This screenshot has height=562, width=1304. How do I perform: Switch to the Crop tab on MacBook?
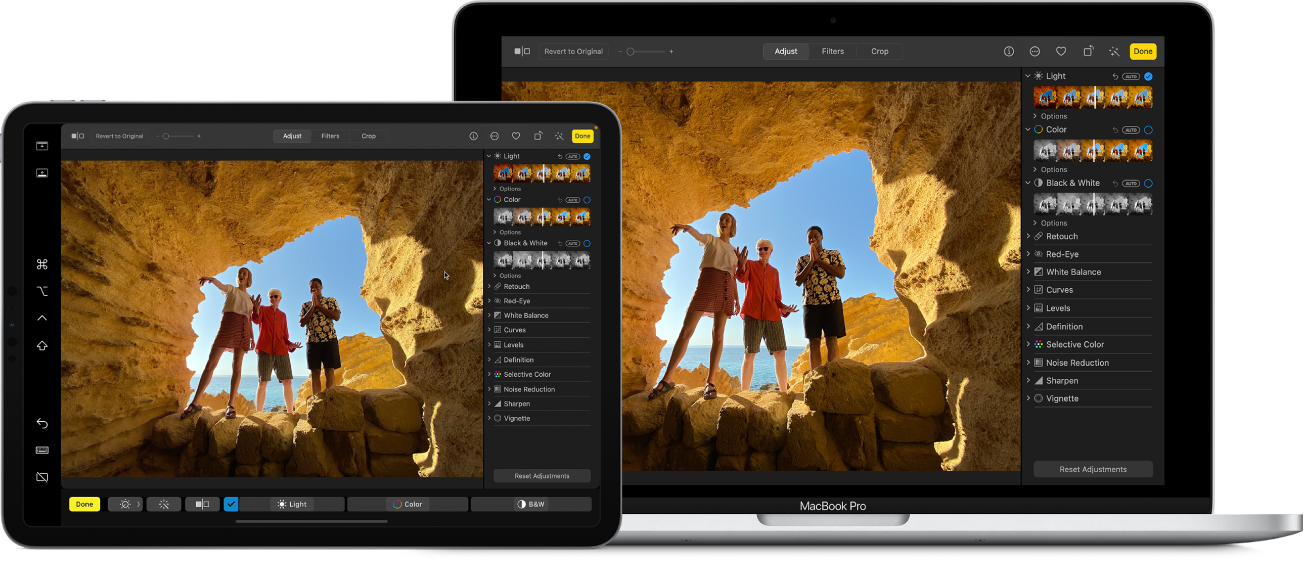point(880,51)
